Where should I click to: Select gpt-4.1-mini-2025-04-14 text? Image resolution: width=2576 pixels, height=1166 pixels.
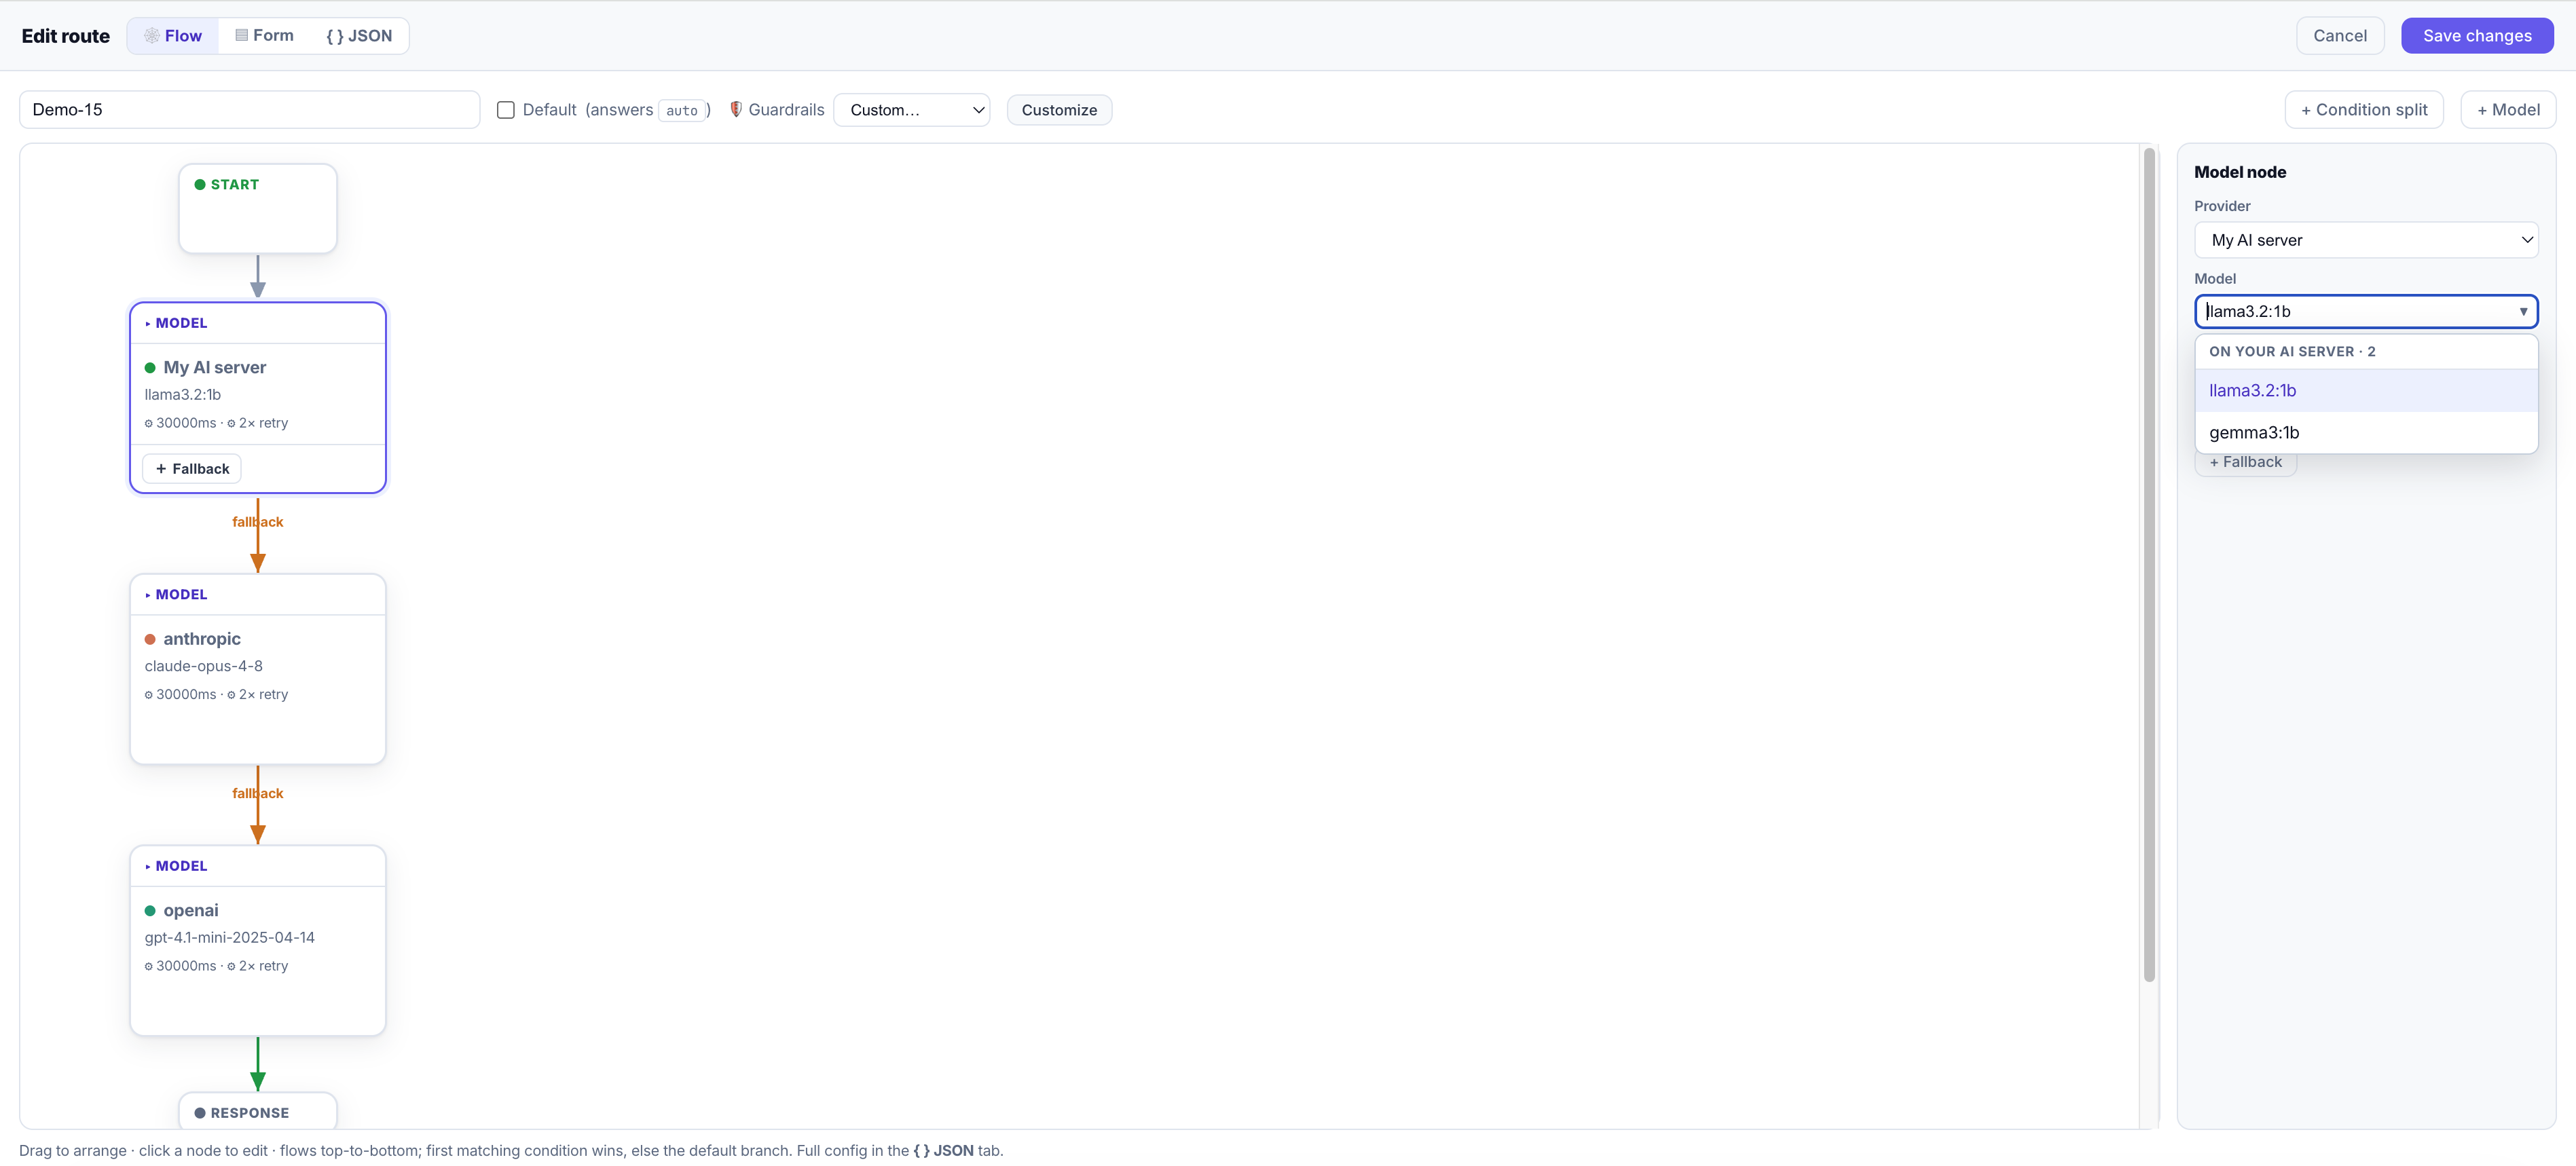click(230, 937)
